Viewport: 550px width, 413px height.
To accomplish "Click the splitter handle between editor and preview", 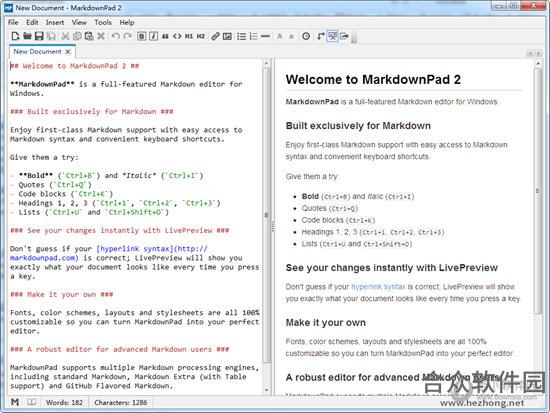I will [x=273, y=228].
